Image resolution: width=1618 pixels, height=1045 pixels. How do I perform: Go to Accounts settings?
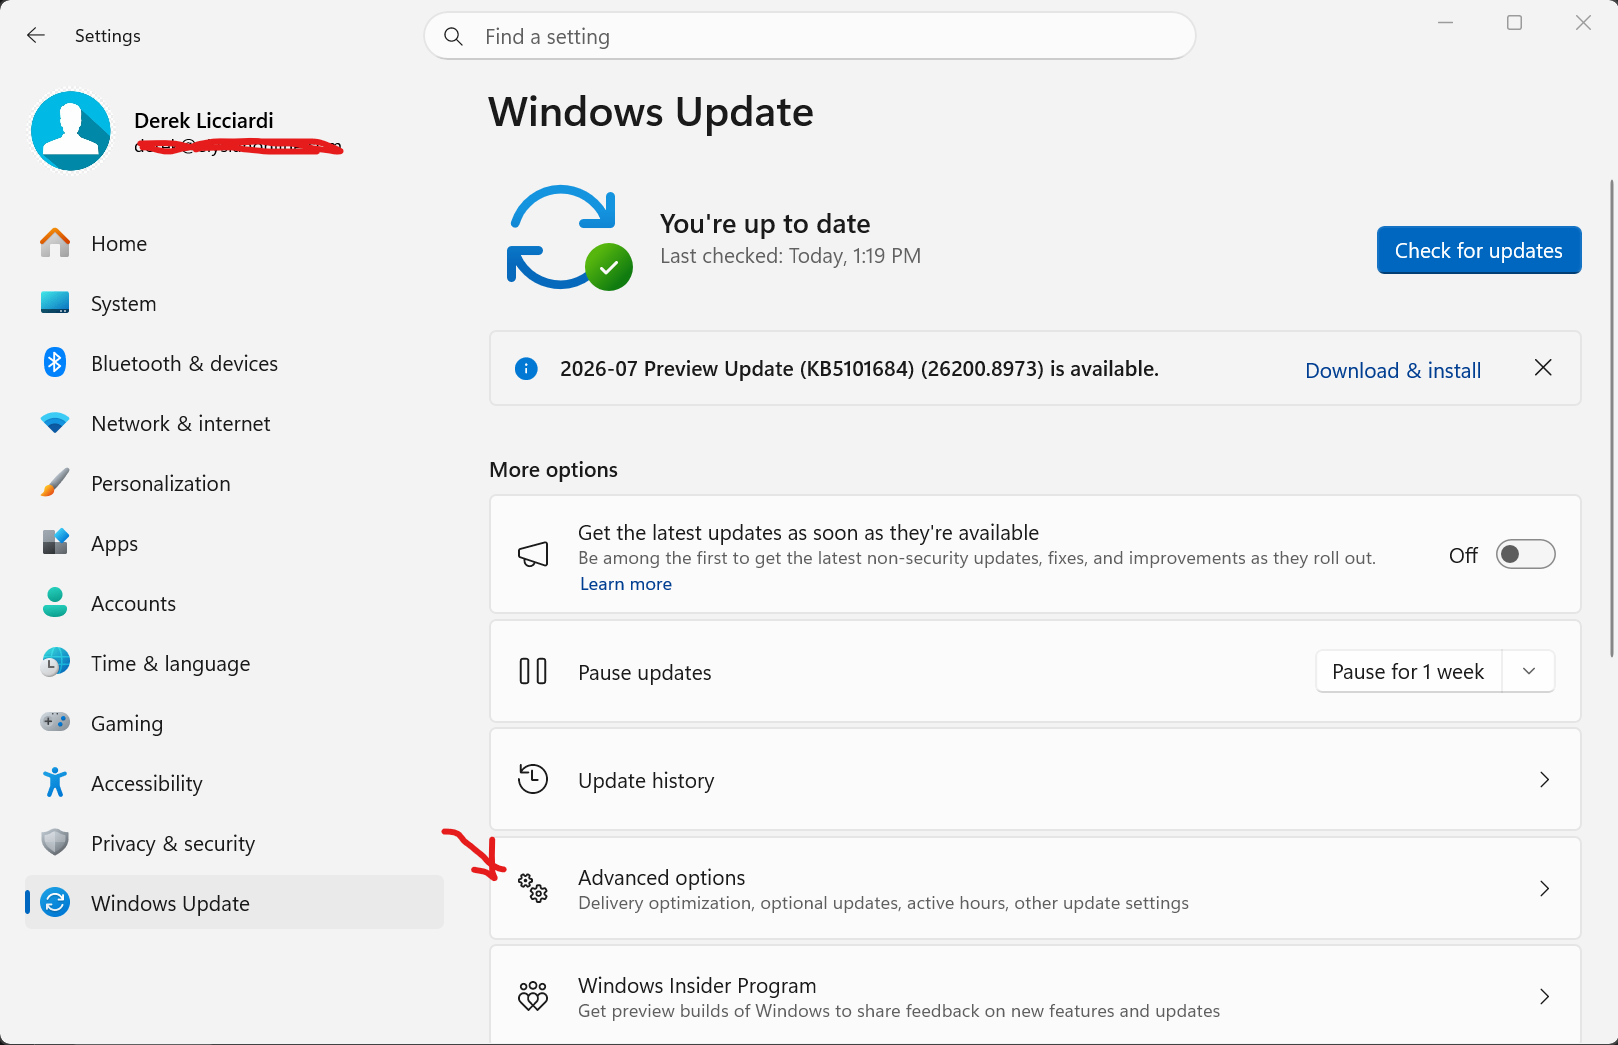[234, 603]
